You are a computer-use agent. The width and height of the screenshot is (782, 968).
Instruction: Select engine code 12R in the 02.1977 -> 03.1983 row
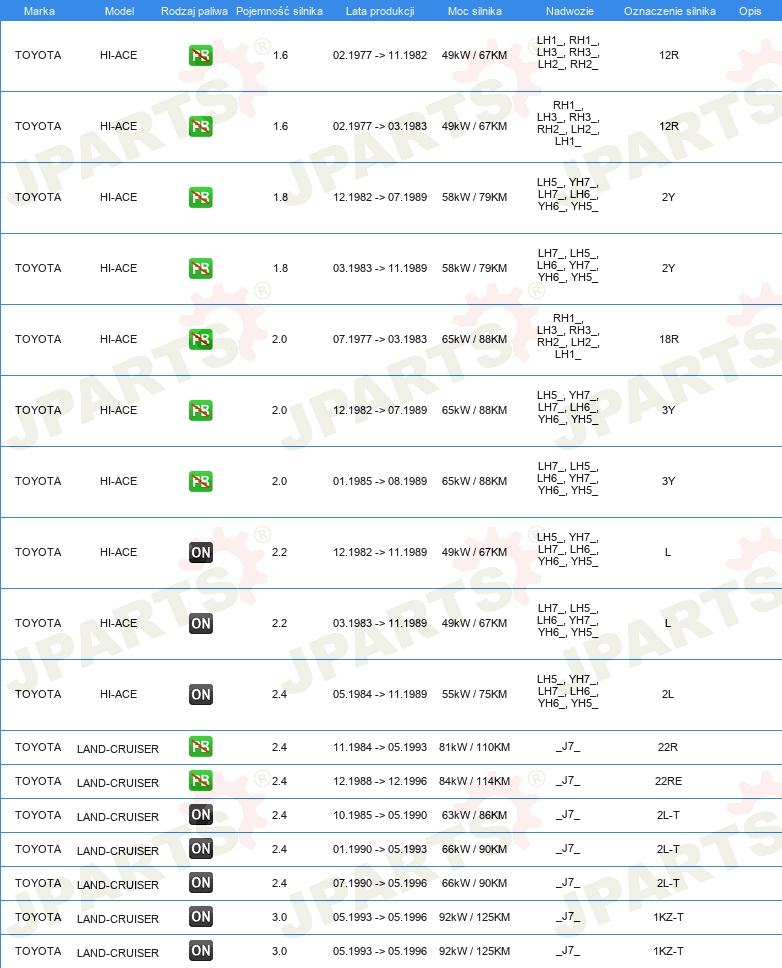[668, 126]
